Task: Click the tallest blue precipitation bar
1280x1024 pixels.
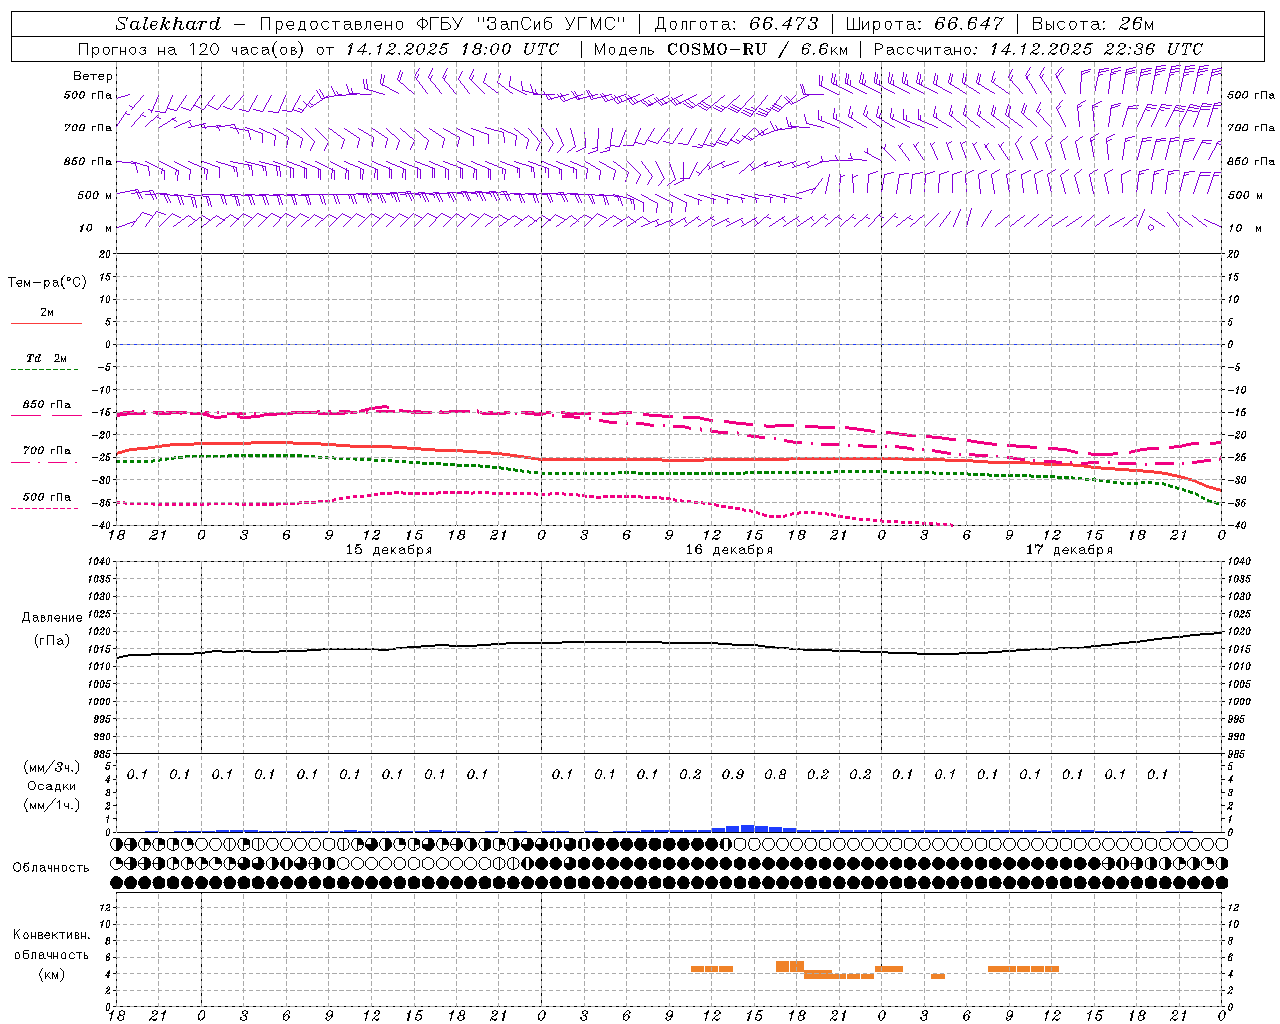Action: (x=747, y=828)
